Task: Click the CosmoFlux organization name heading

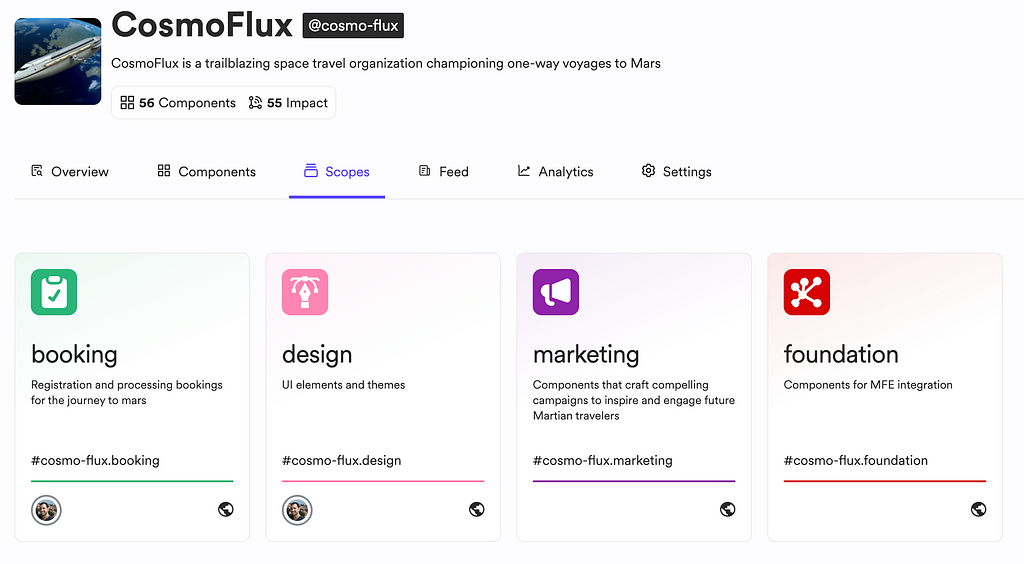Action: tap(202, 25)
